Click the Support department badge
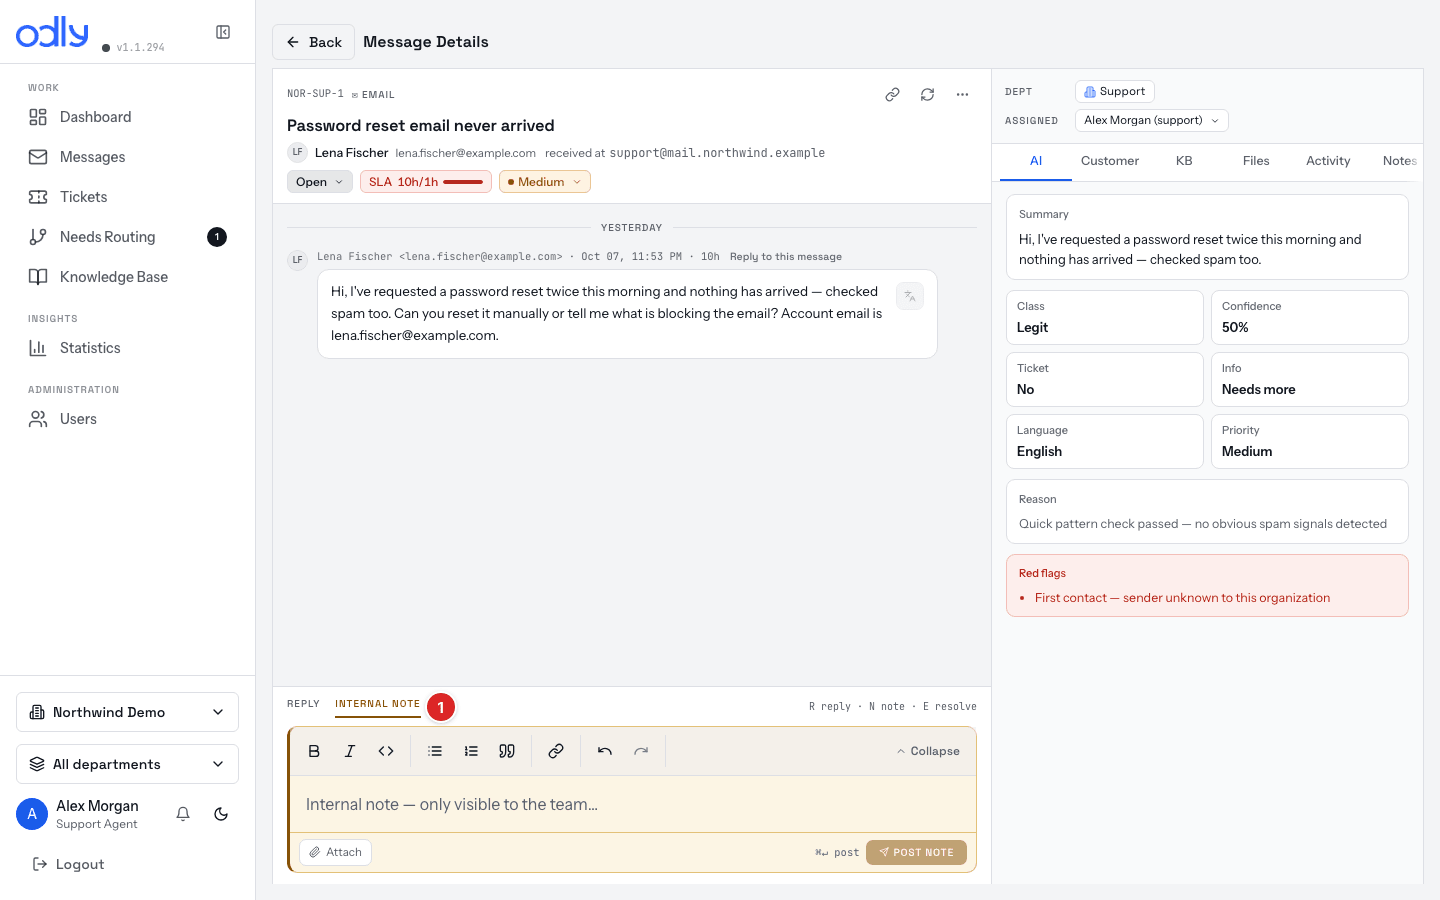 click(x=1115, y=91)
